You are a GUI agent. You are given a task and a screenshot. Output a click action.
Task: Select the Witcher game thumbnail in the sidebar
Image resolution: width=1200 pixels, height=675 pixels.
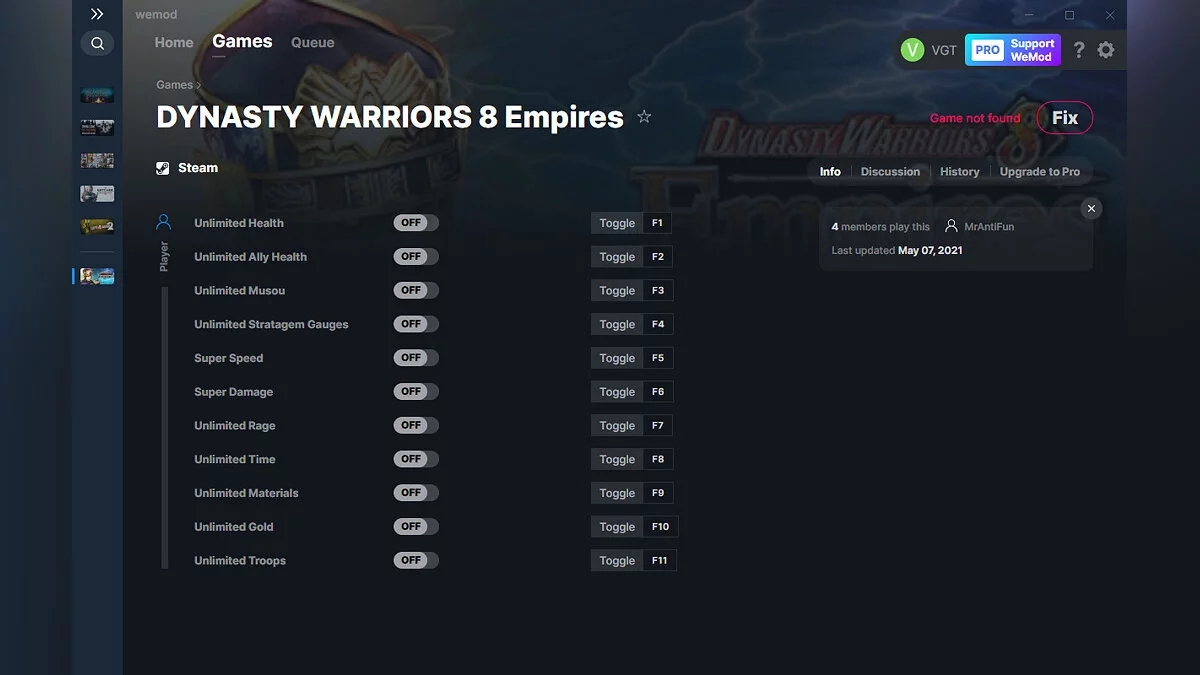coord(95,193)
